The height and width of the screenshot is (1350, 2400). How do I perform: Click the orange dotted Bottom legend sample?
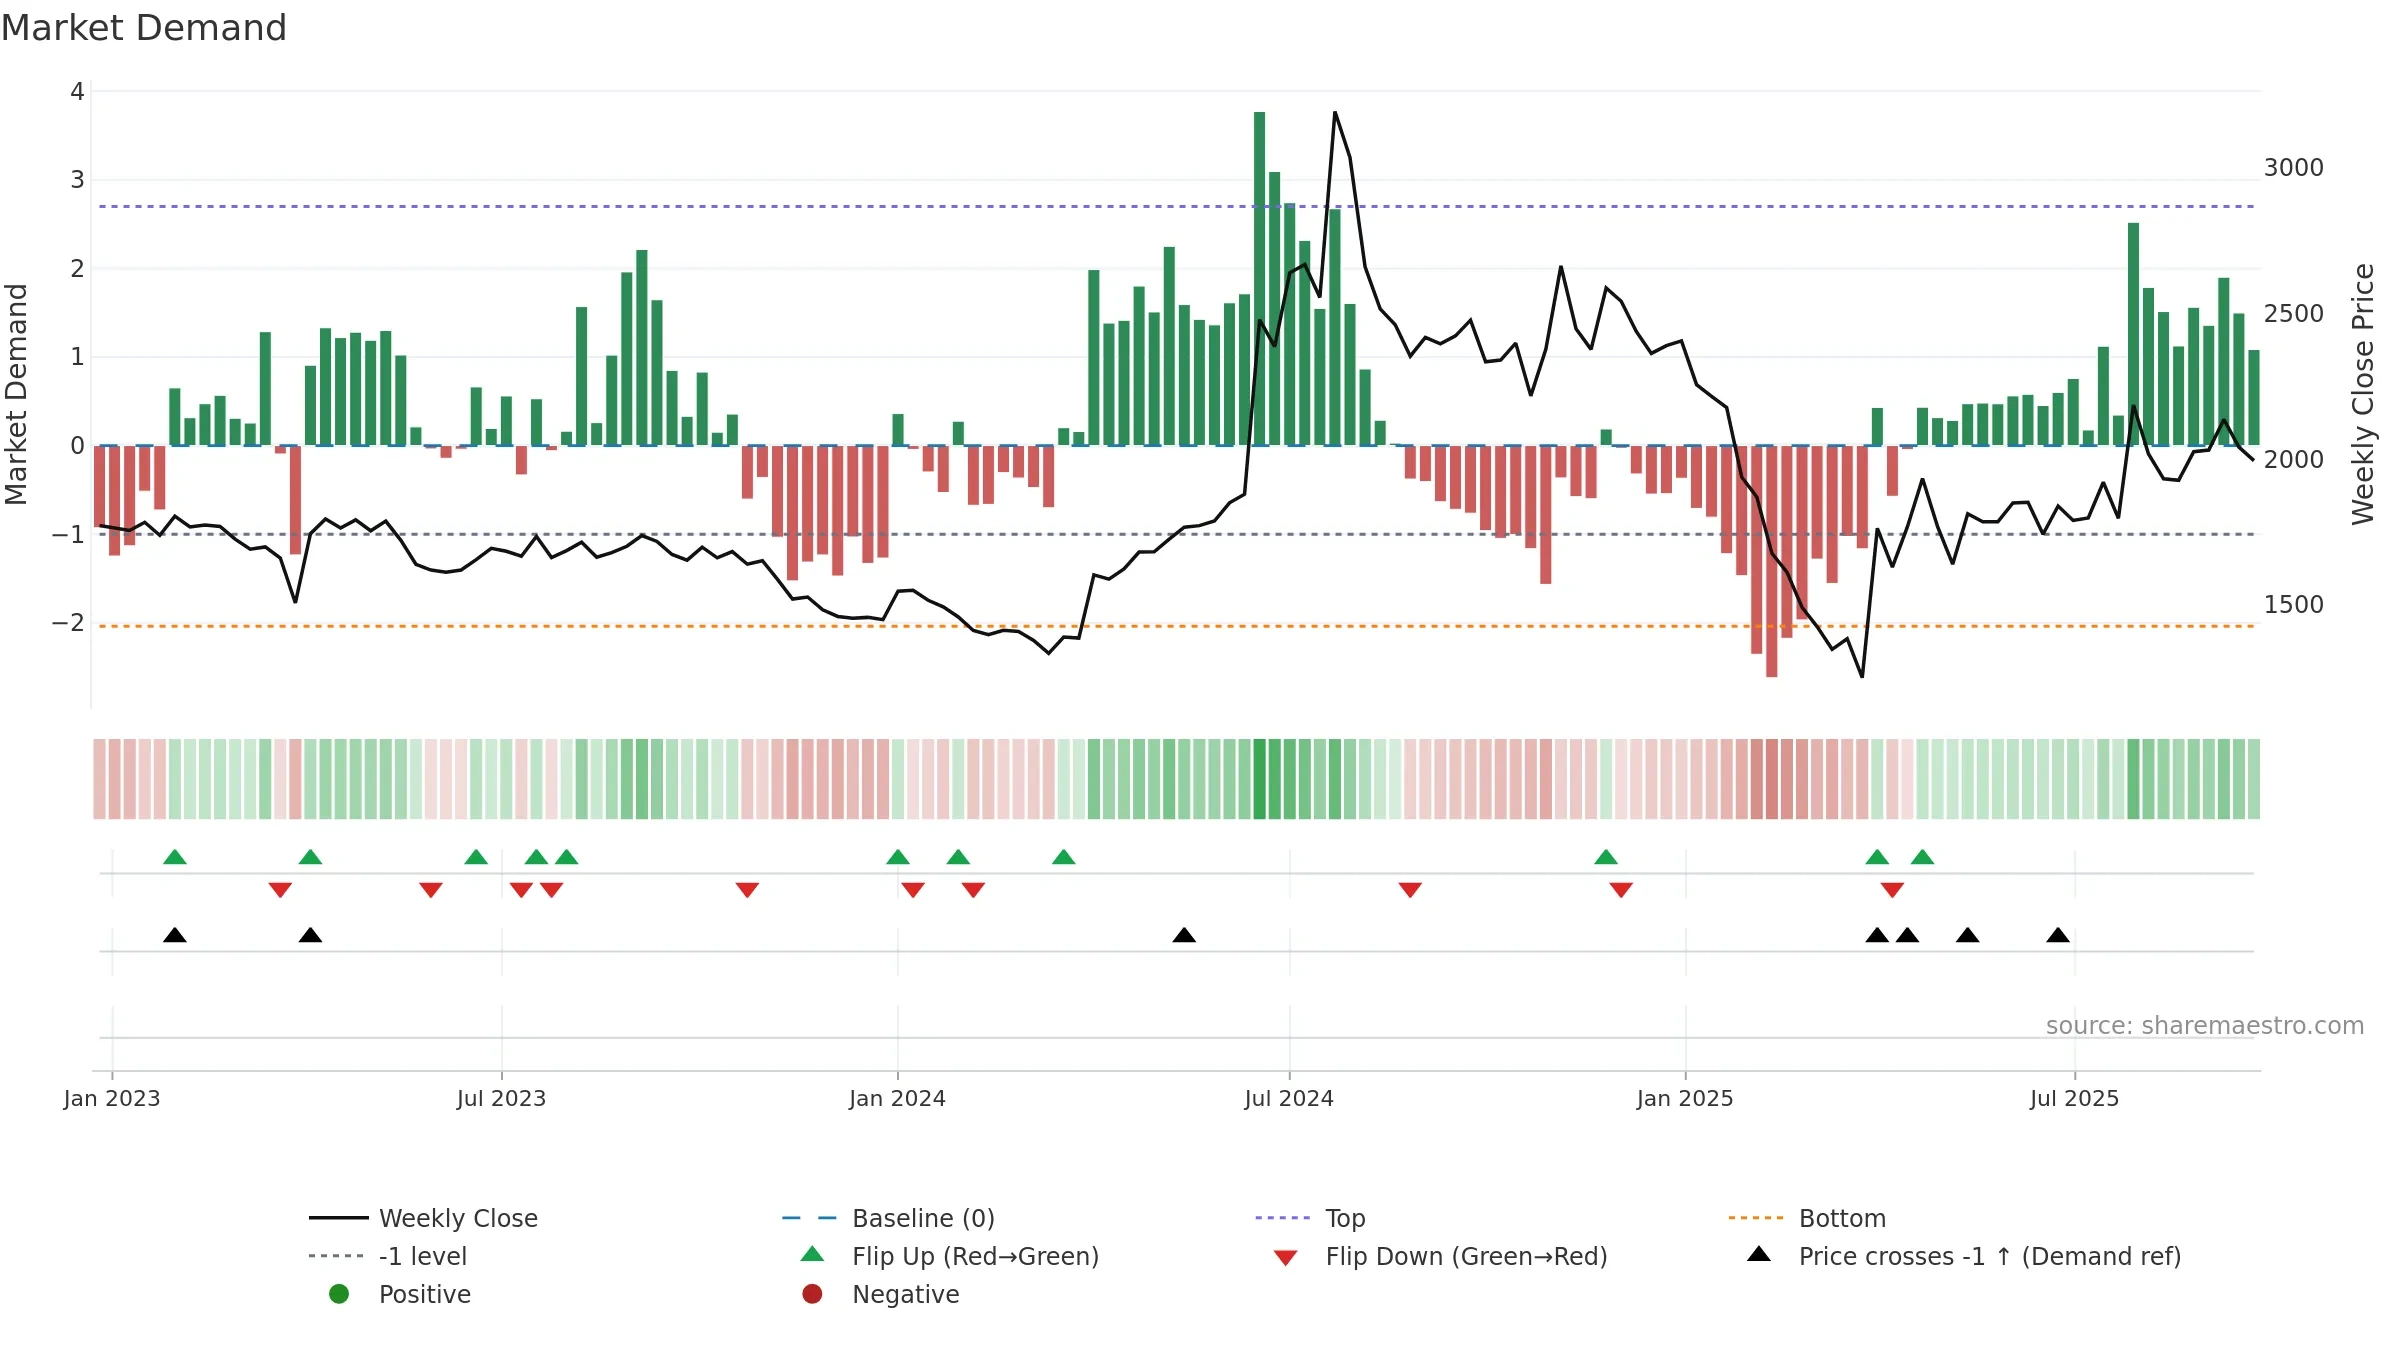coord(1756,1218)
